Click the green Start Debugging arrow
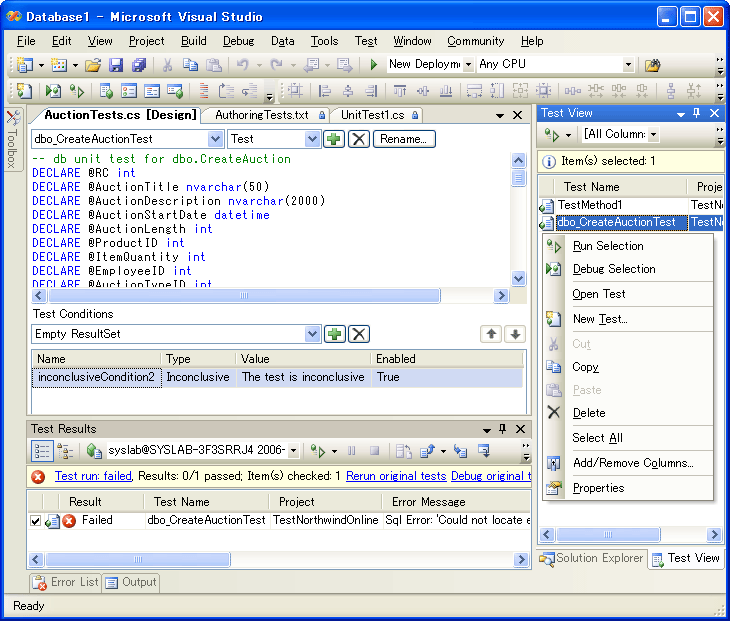The image size is (730, 621). pos(373,64)
